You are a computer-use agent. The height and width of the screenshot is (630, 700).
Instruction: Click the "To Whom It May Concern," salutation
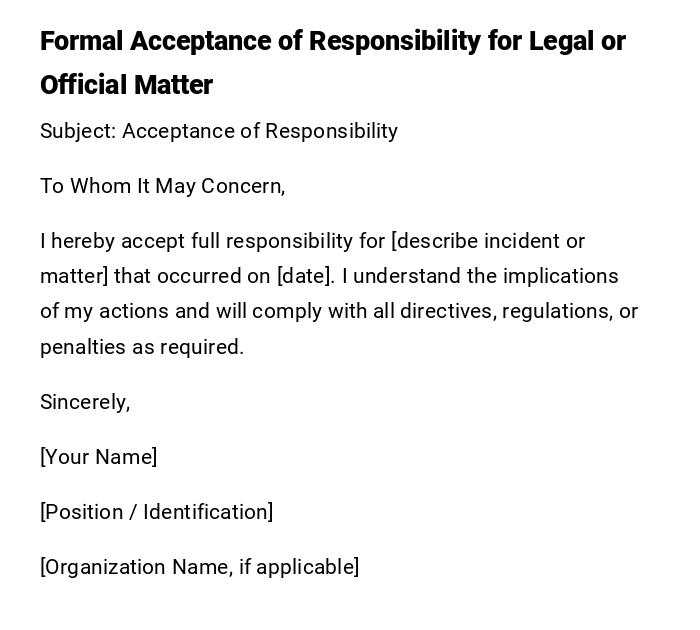click(163, 186)
